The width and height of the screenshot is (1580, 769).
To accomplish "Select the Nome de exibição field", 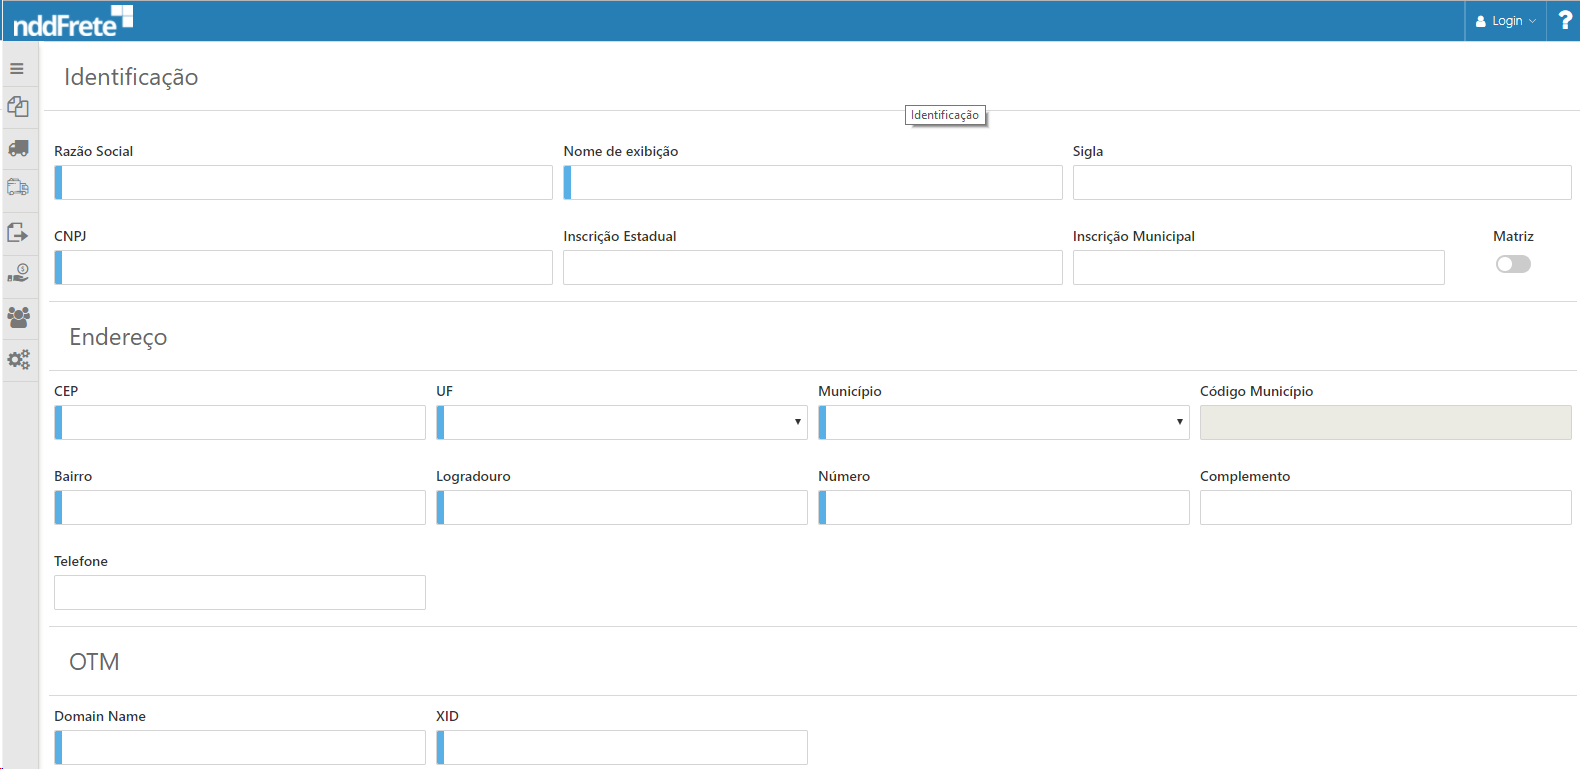I will pos(814,183).
